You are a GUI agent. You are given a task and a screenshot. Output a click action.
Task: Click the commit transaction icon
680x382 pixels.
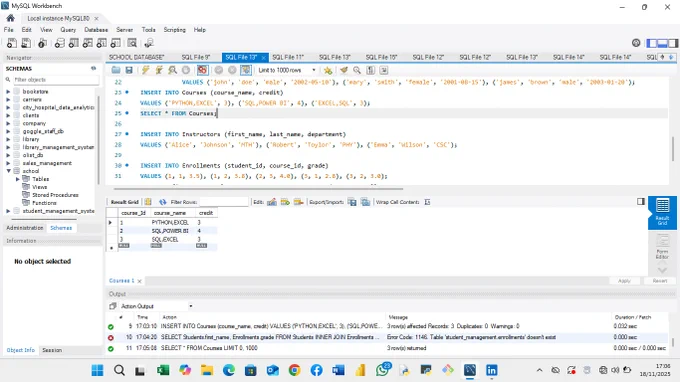219,70
